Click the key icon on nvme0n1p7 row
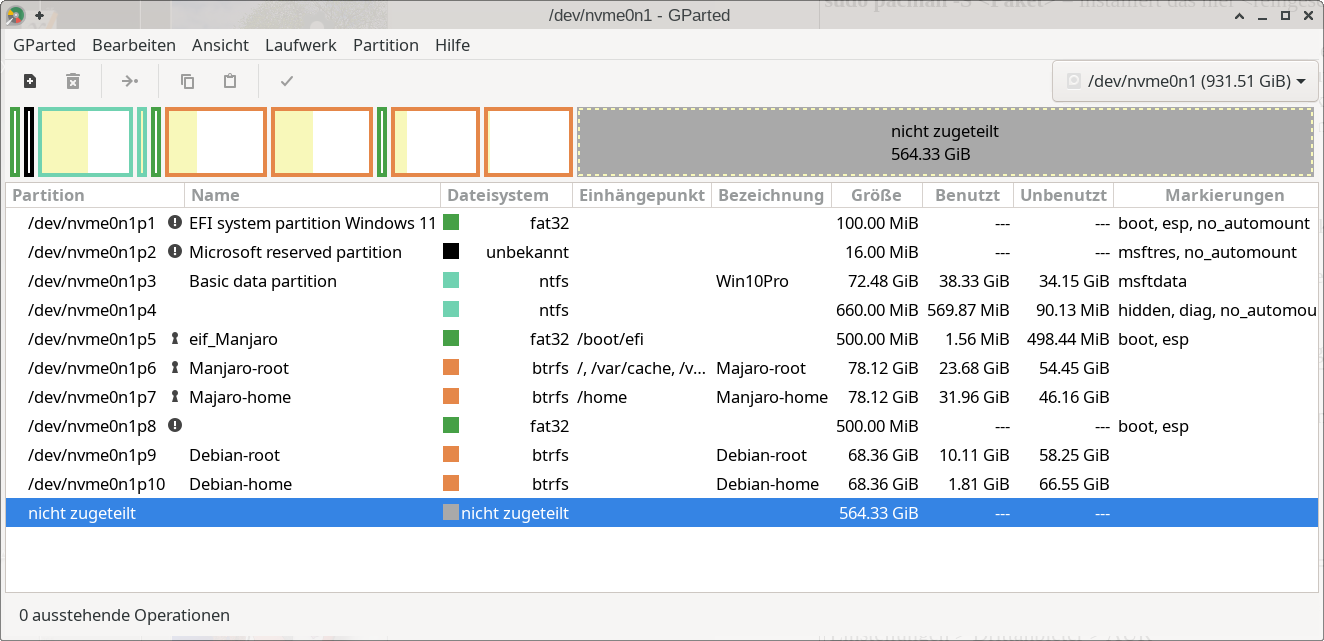Image resolution: width=1324 pixels, height=641 pixels. click(175, 397)
